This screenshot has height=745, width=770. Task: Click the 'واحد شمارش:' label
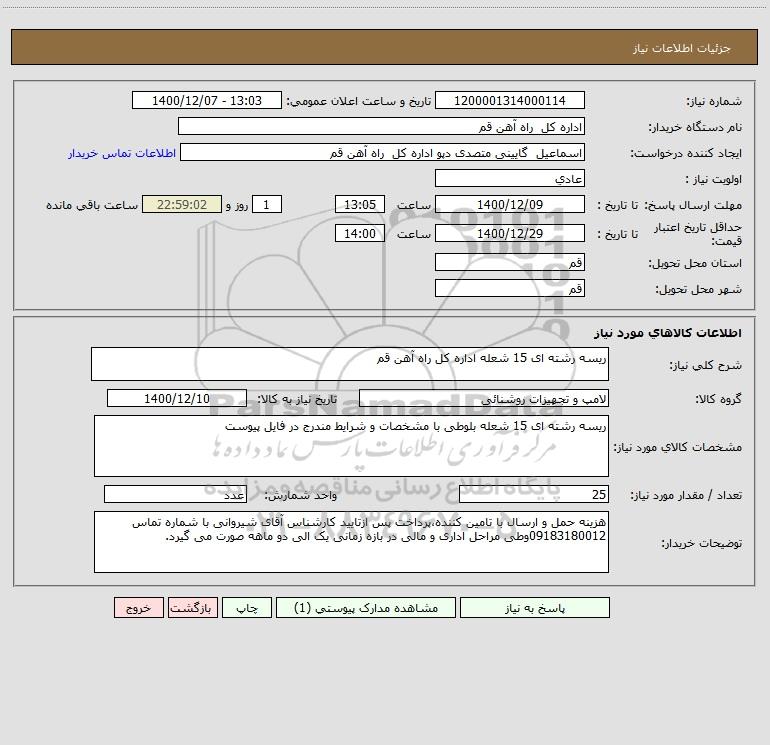(x=301, y=495)
